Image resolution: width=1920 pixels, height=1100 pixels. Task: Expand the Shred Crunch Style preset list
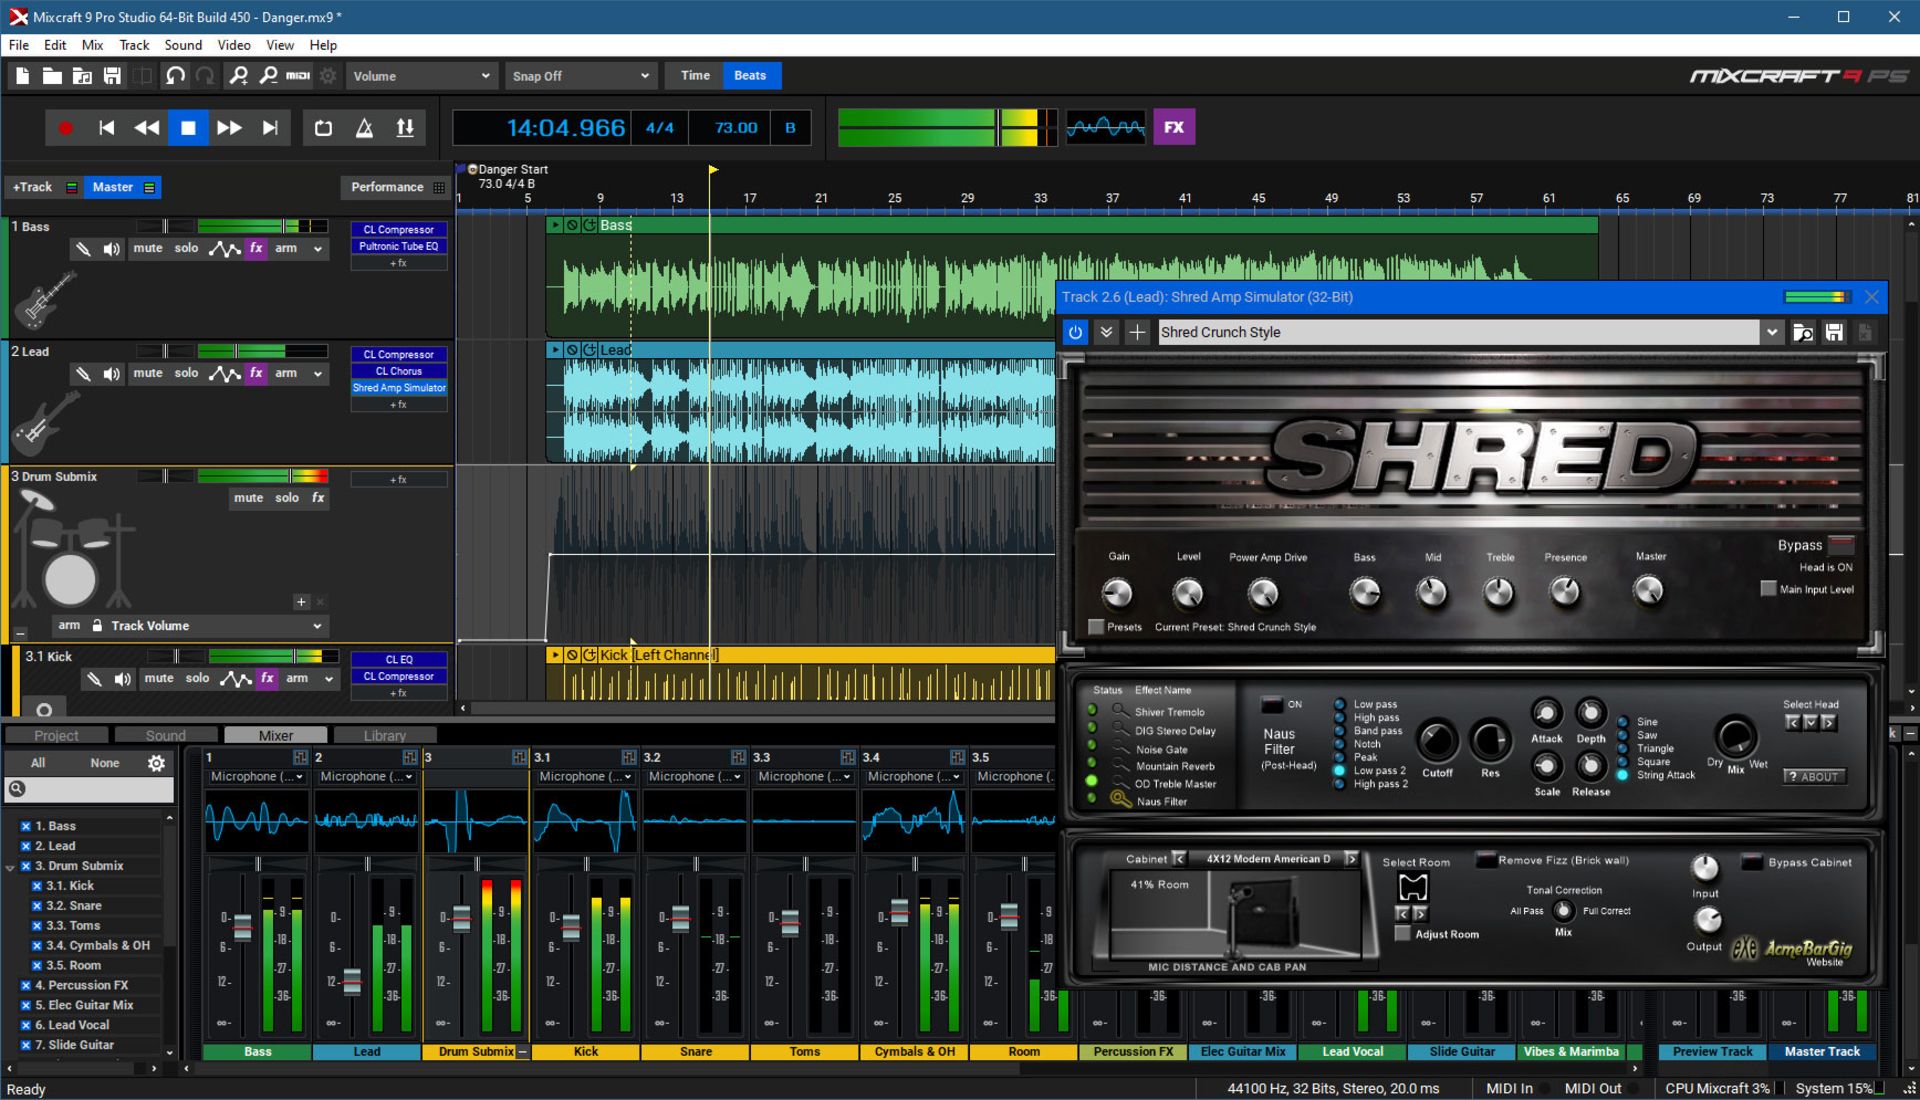(x=1772, y=332)
